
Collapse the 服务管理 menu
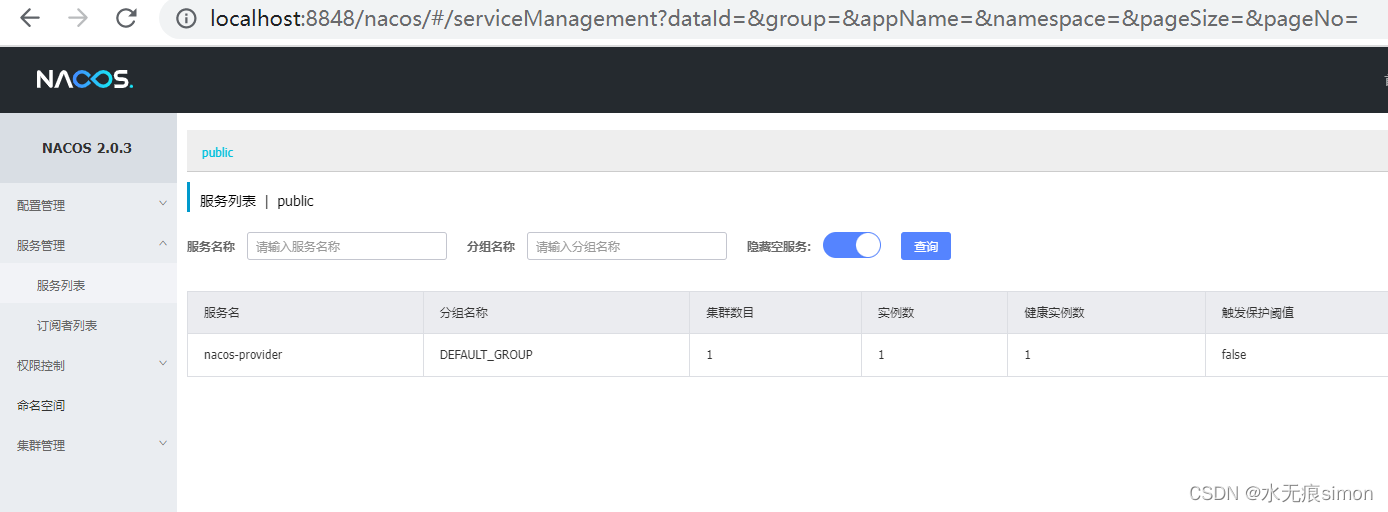click(88, 245)
